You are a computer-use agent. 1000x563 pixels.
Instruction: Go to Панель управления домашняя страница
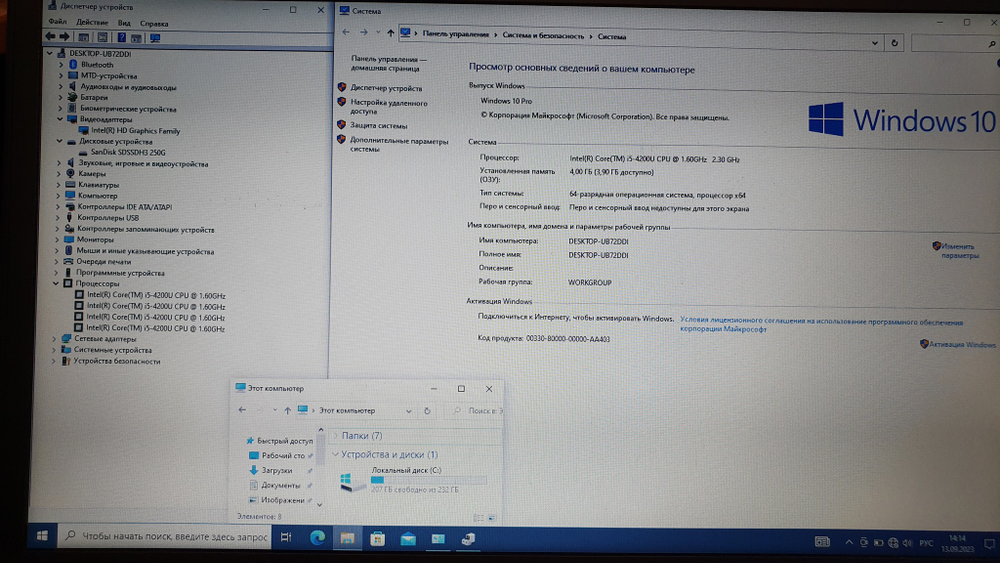(x=388, y=63)
